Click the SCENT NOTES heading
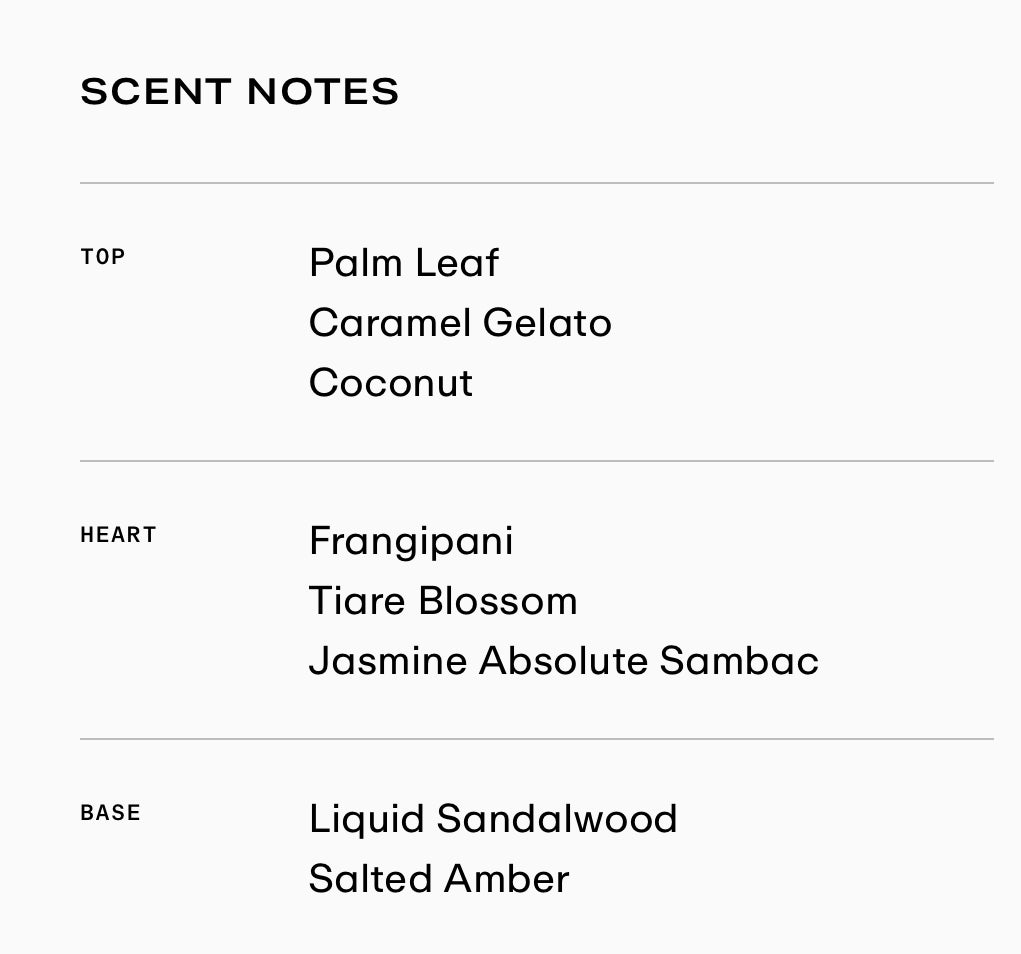Image resolution: width=1021 pixels, height=954 pixels. pyautogui.click(x=239, y=91)
